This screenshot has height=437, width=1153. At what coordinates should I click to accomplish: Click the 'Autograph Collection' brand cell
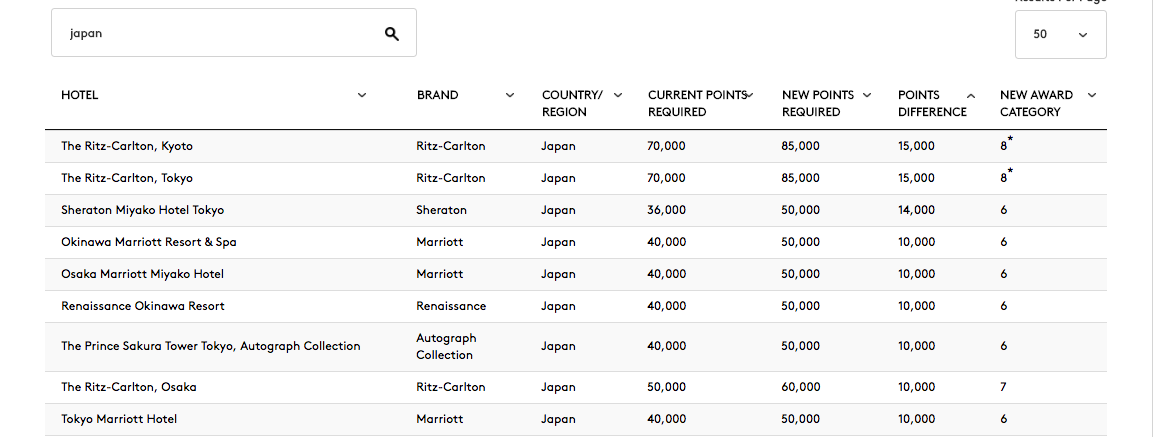pos(446,347)
